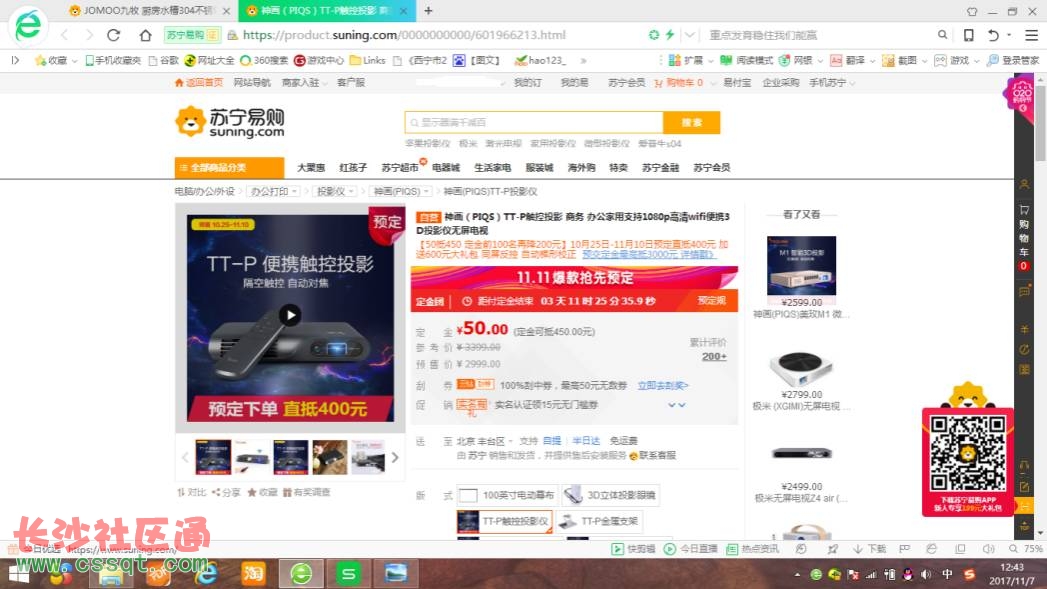Click the 立即去刮 coupon link

click(662, 385)
